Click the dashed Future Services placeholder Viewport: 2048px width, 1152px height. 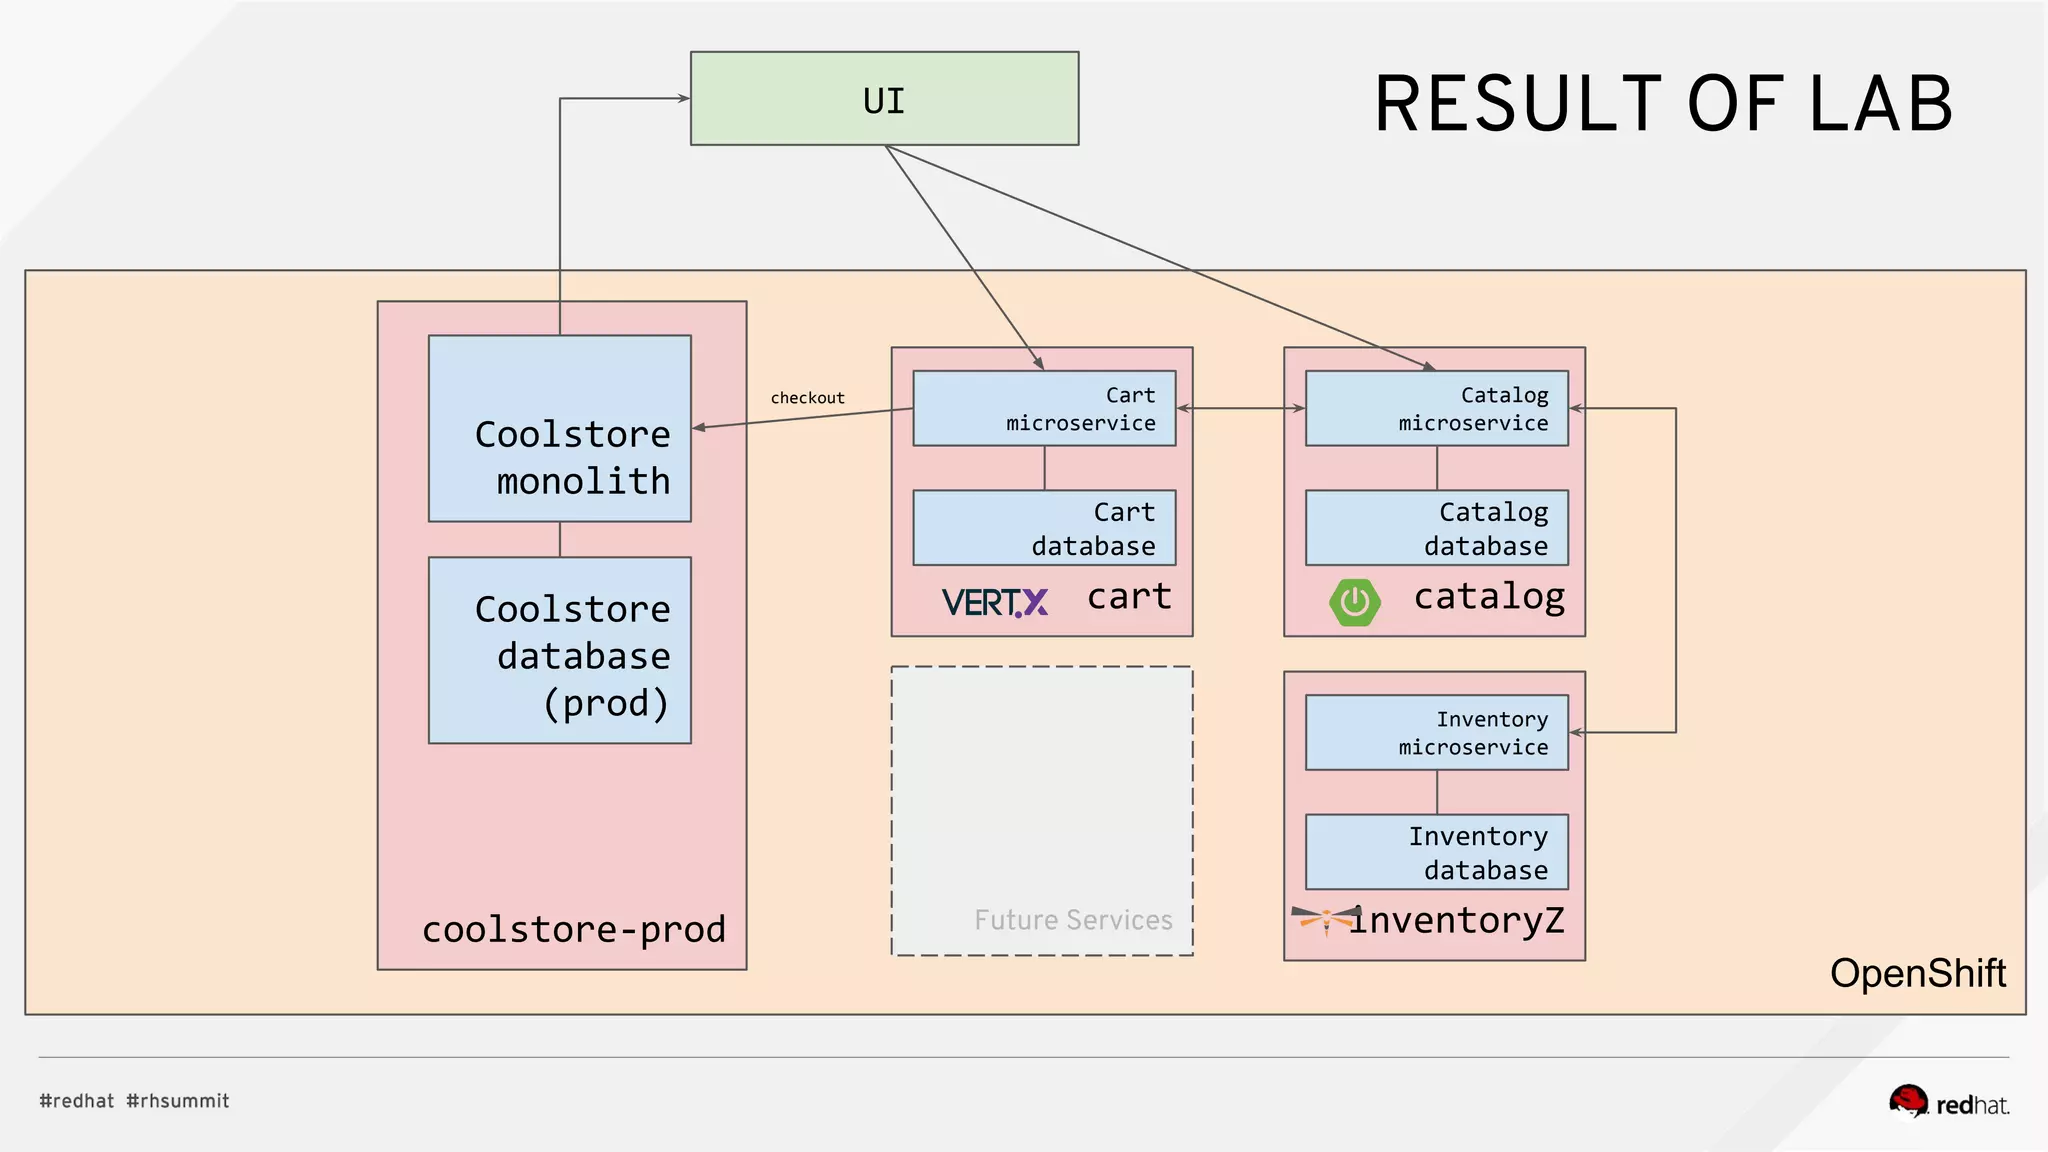coord(1042,811)
